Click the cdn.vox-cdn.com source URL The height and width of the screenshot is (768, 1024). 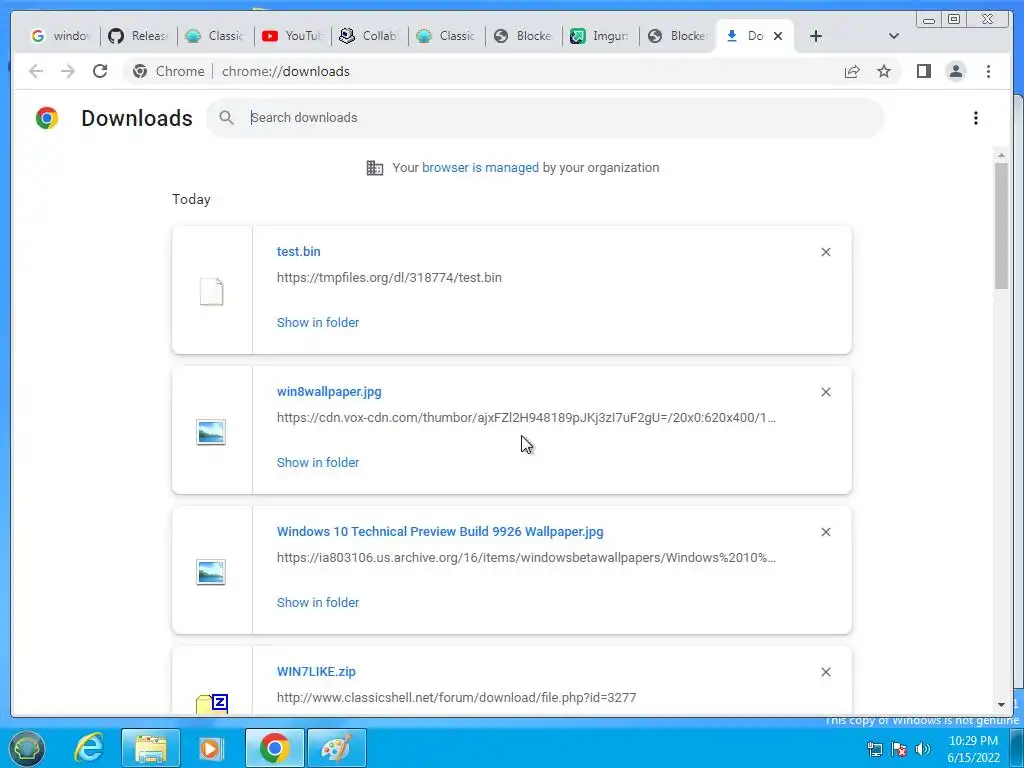pos(526,418)
